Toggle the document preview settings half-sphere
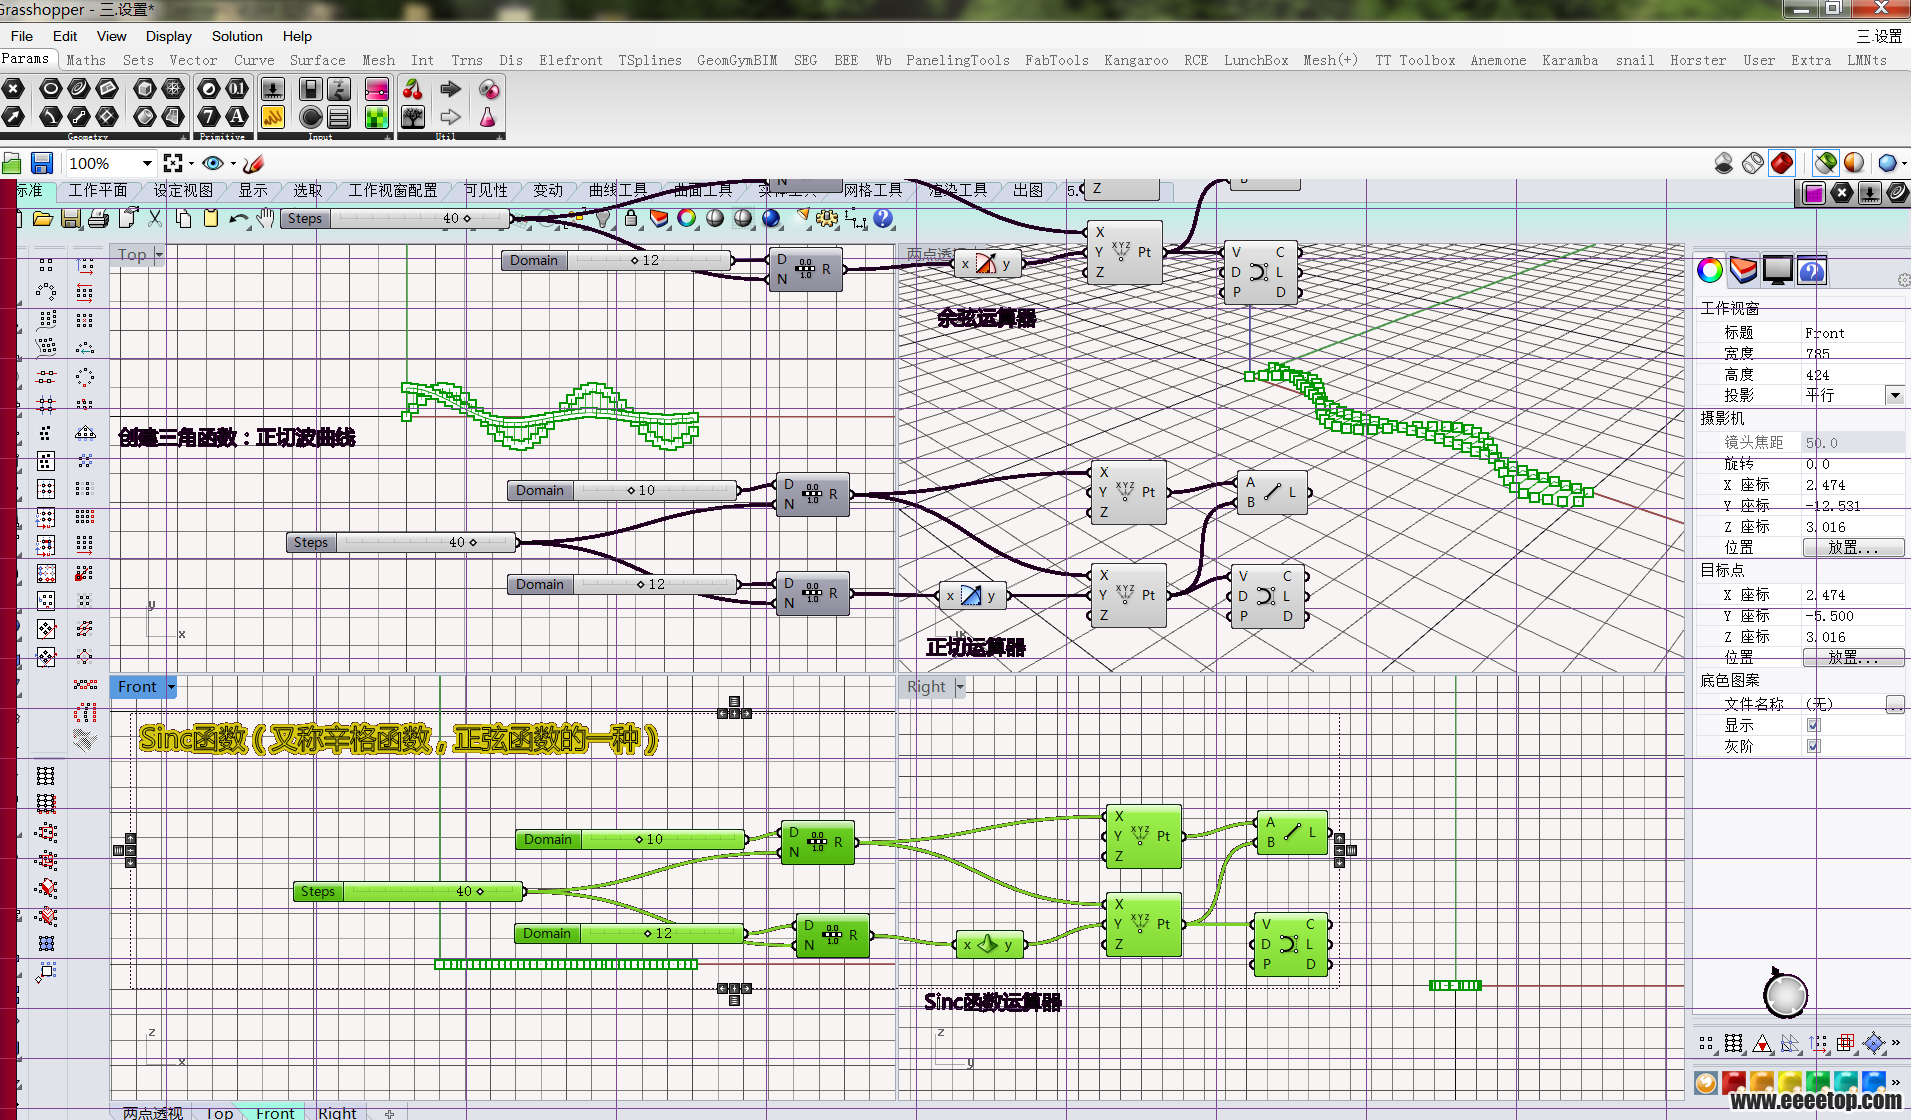Screen dimensions: 1911x1120 coord(1854,163)
